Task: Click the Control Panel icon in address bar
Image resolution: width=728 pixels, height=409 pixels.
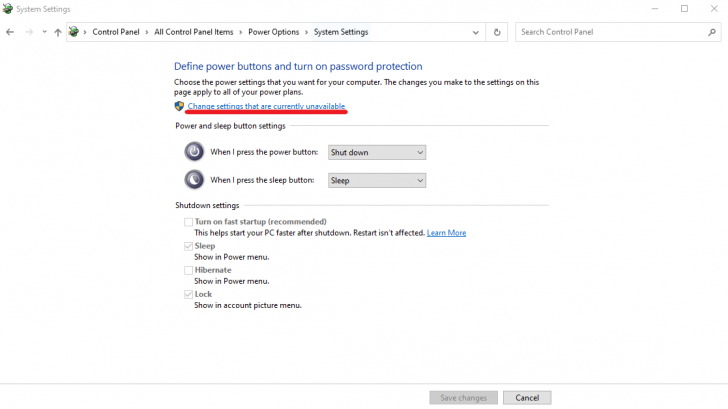Action: (x=74, y=32)
